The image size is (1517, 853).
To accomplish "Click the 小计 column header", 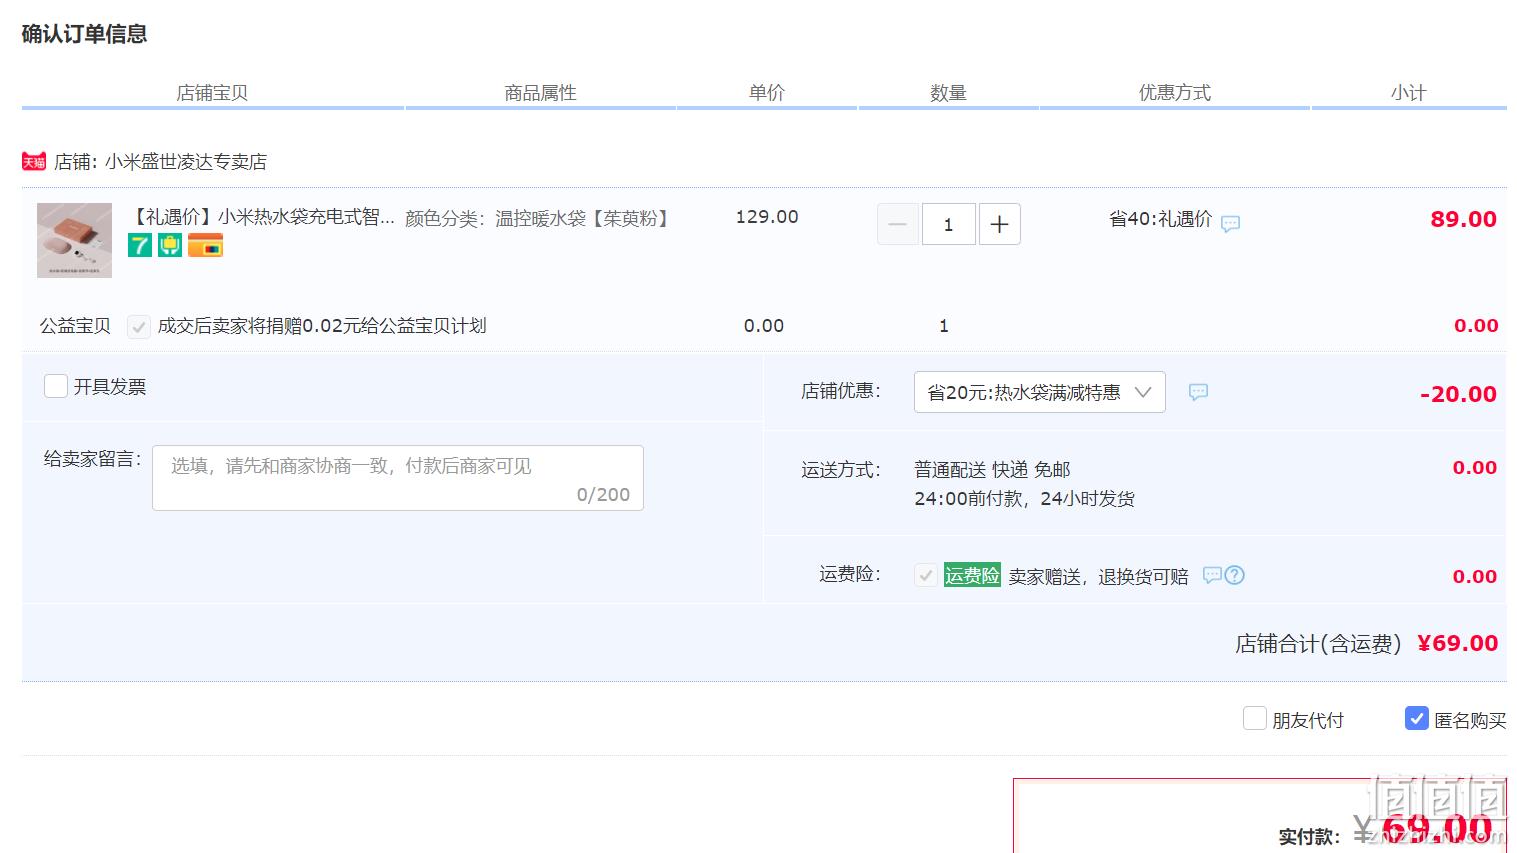I will (x=1408, y=93).
